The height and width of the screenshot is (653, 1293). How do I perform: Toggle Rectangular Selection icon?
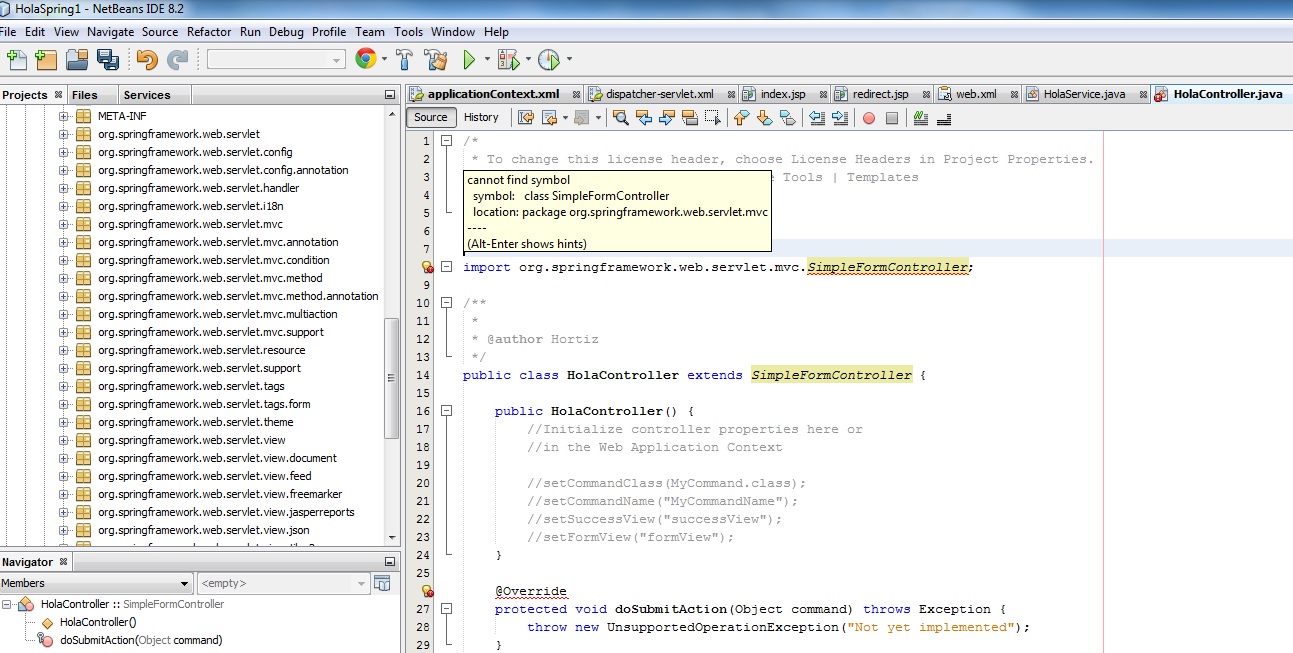coord(712,118)
